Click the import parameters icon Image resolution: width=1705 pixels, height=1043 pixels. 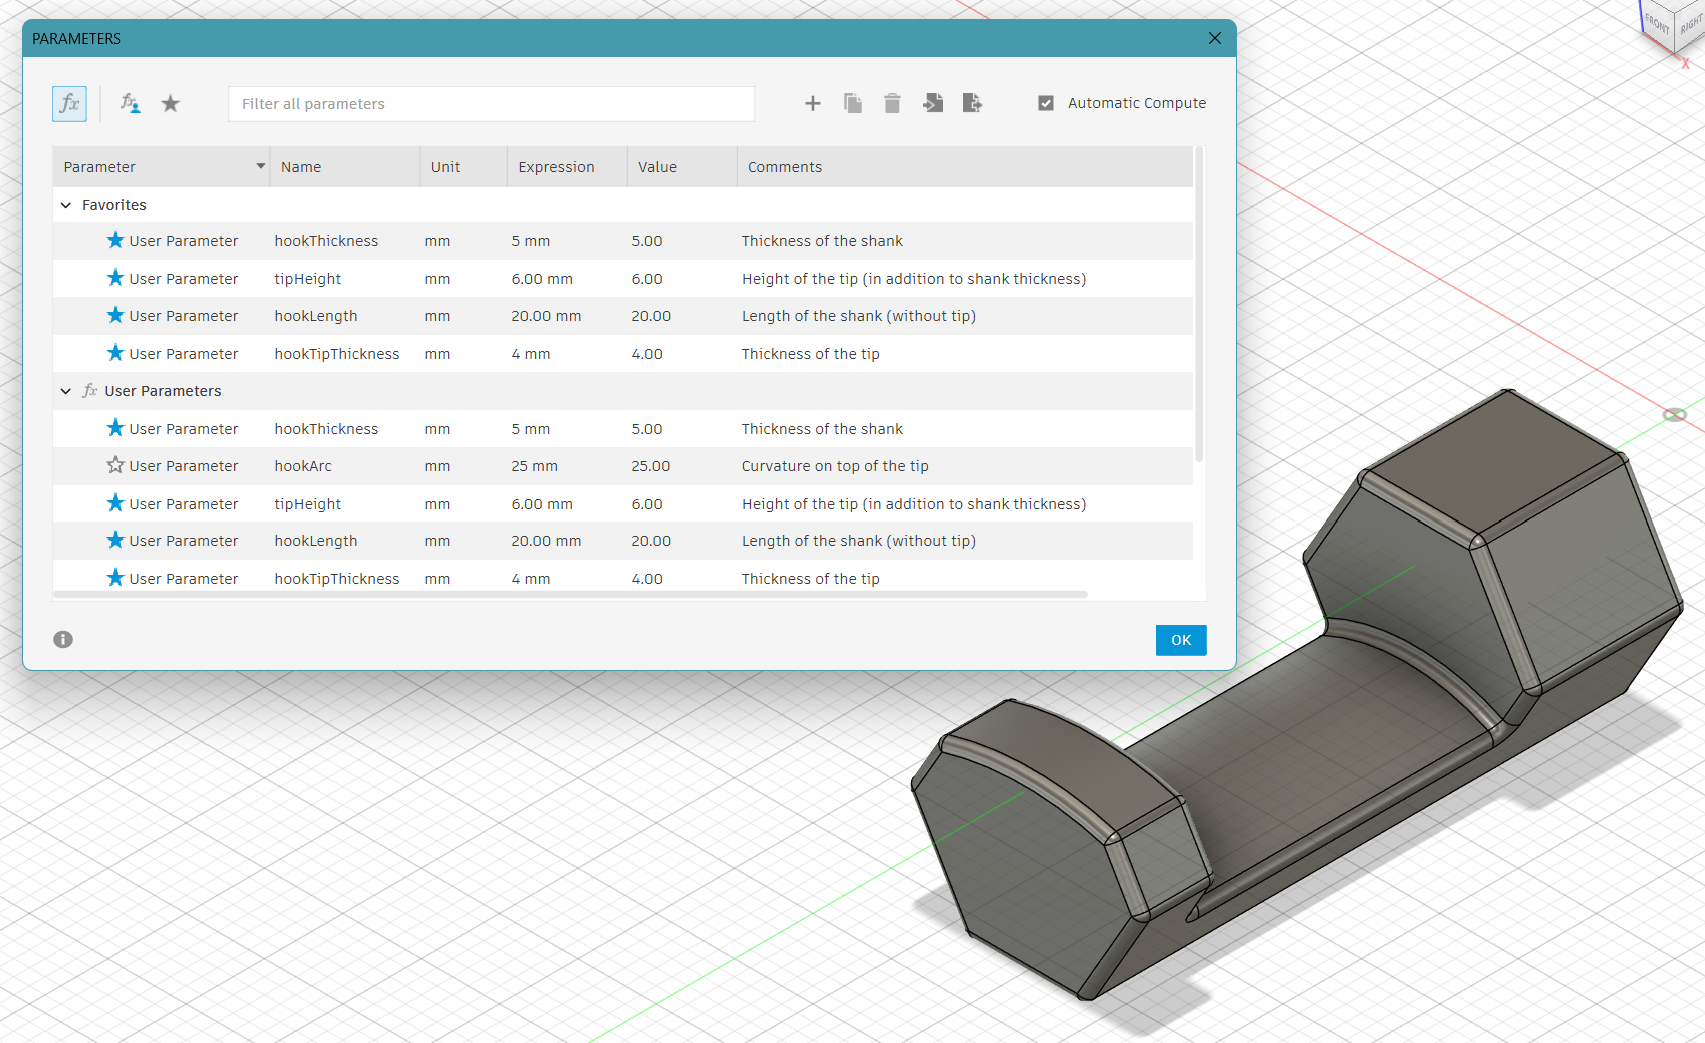933,103
